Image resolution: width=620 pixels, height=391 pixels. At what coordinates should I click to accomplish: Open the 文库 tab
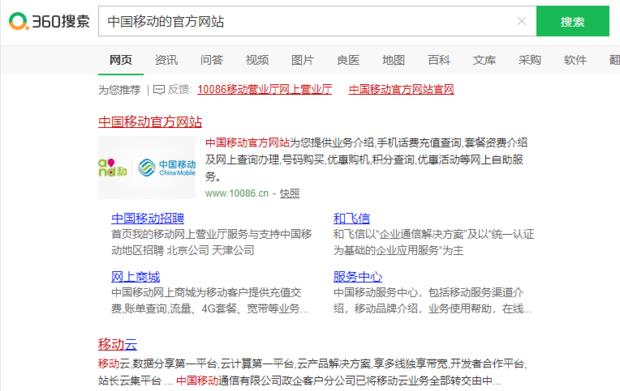click(x=484, y=60)
